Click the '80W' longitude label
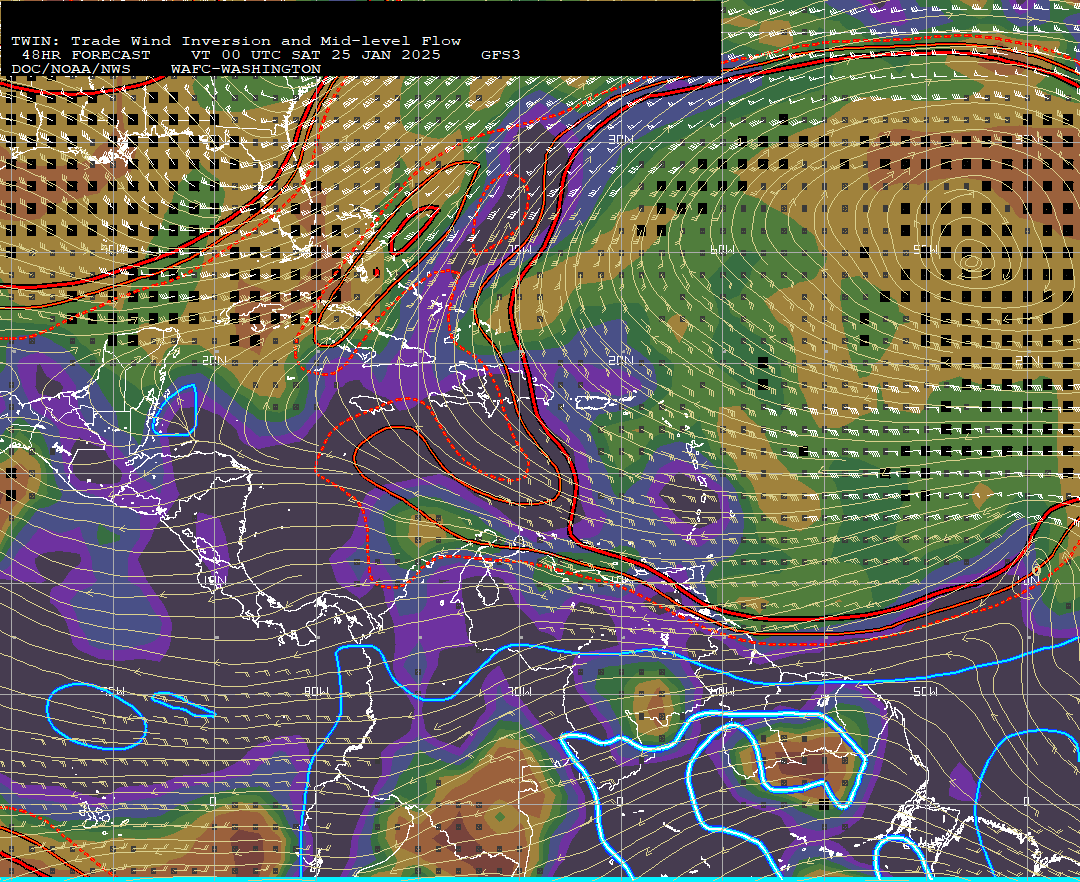Viewport: 1080px width, 882px height. [317, 691]
